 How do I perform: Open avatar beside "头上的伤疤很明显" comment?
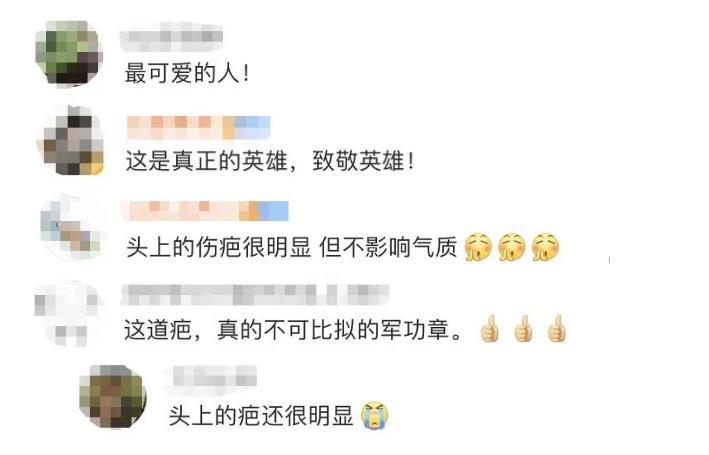coord(70,227)
